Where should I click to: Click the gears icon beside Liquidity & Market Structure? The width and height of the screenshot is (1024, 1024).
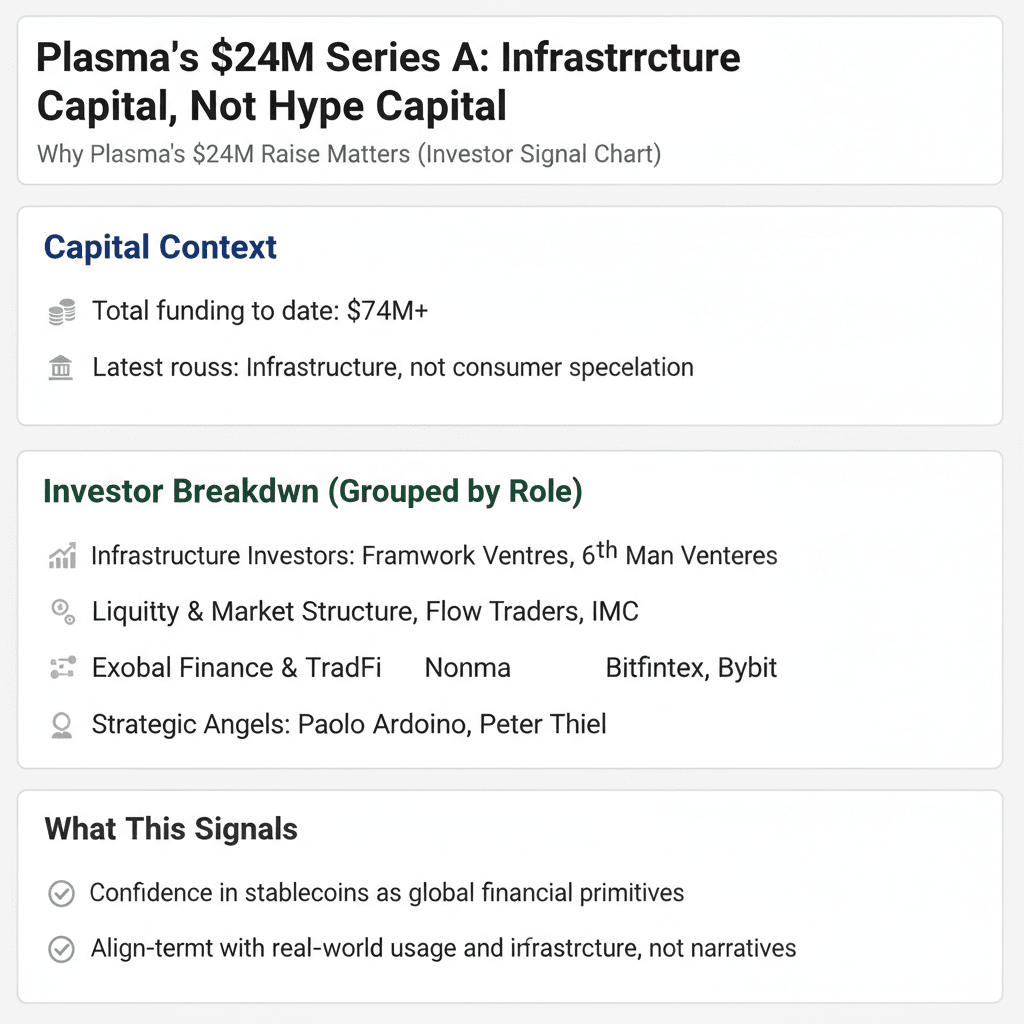click(61, 612)
